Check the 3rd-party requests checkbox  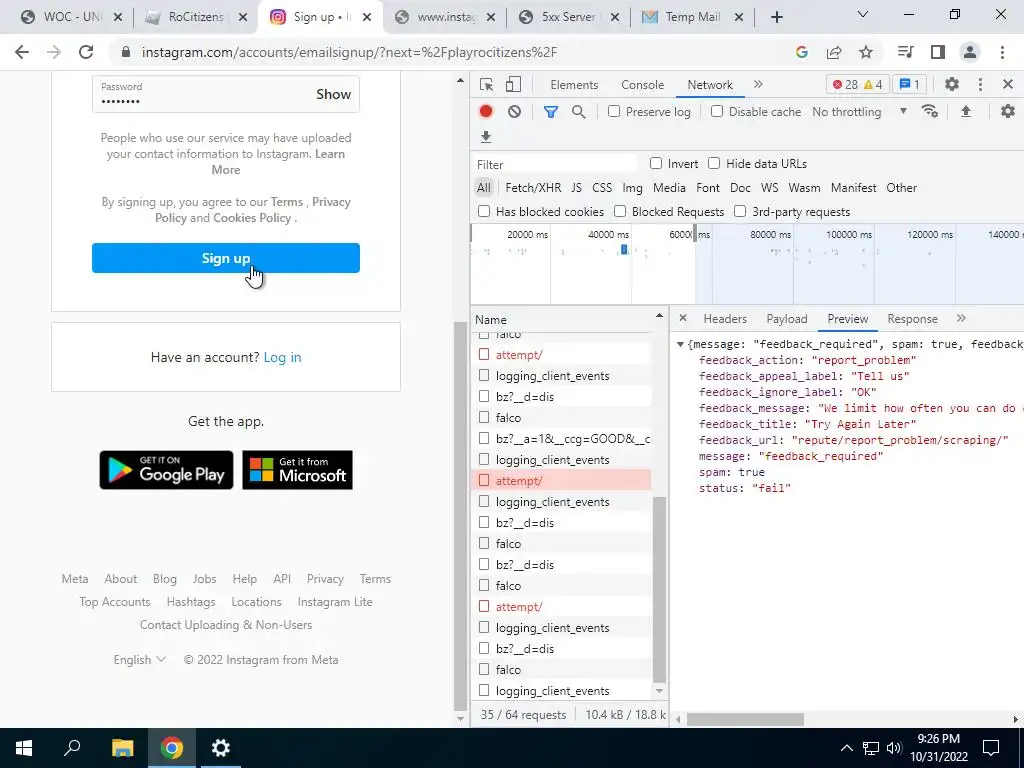point(740,211)
